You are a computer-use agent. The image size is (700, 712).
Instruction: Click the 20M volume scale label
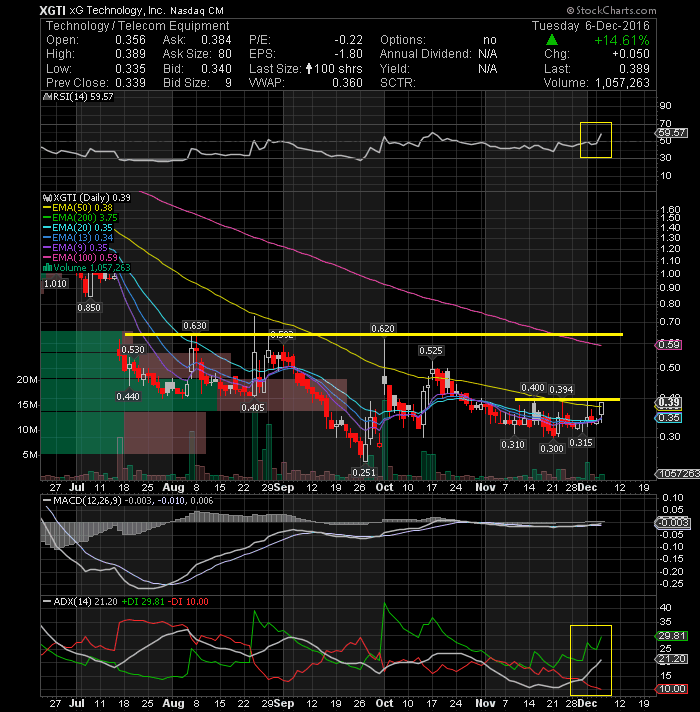click(x=27, y=380)
